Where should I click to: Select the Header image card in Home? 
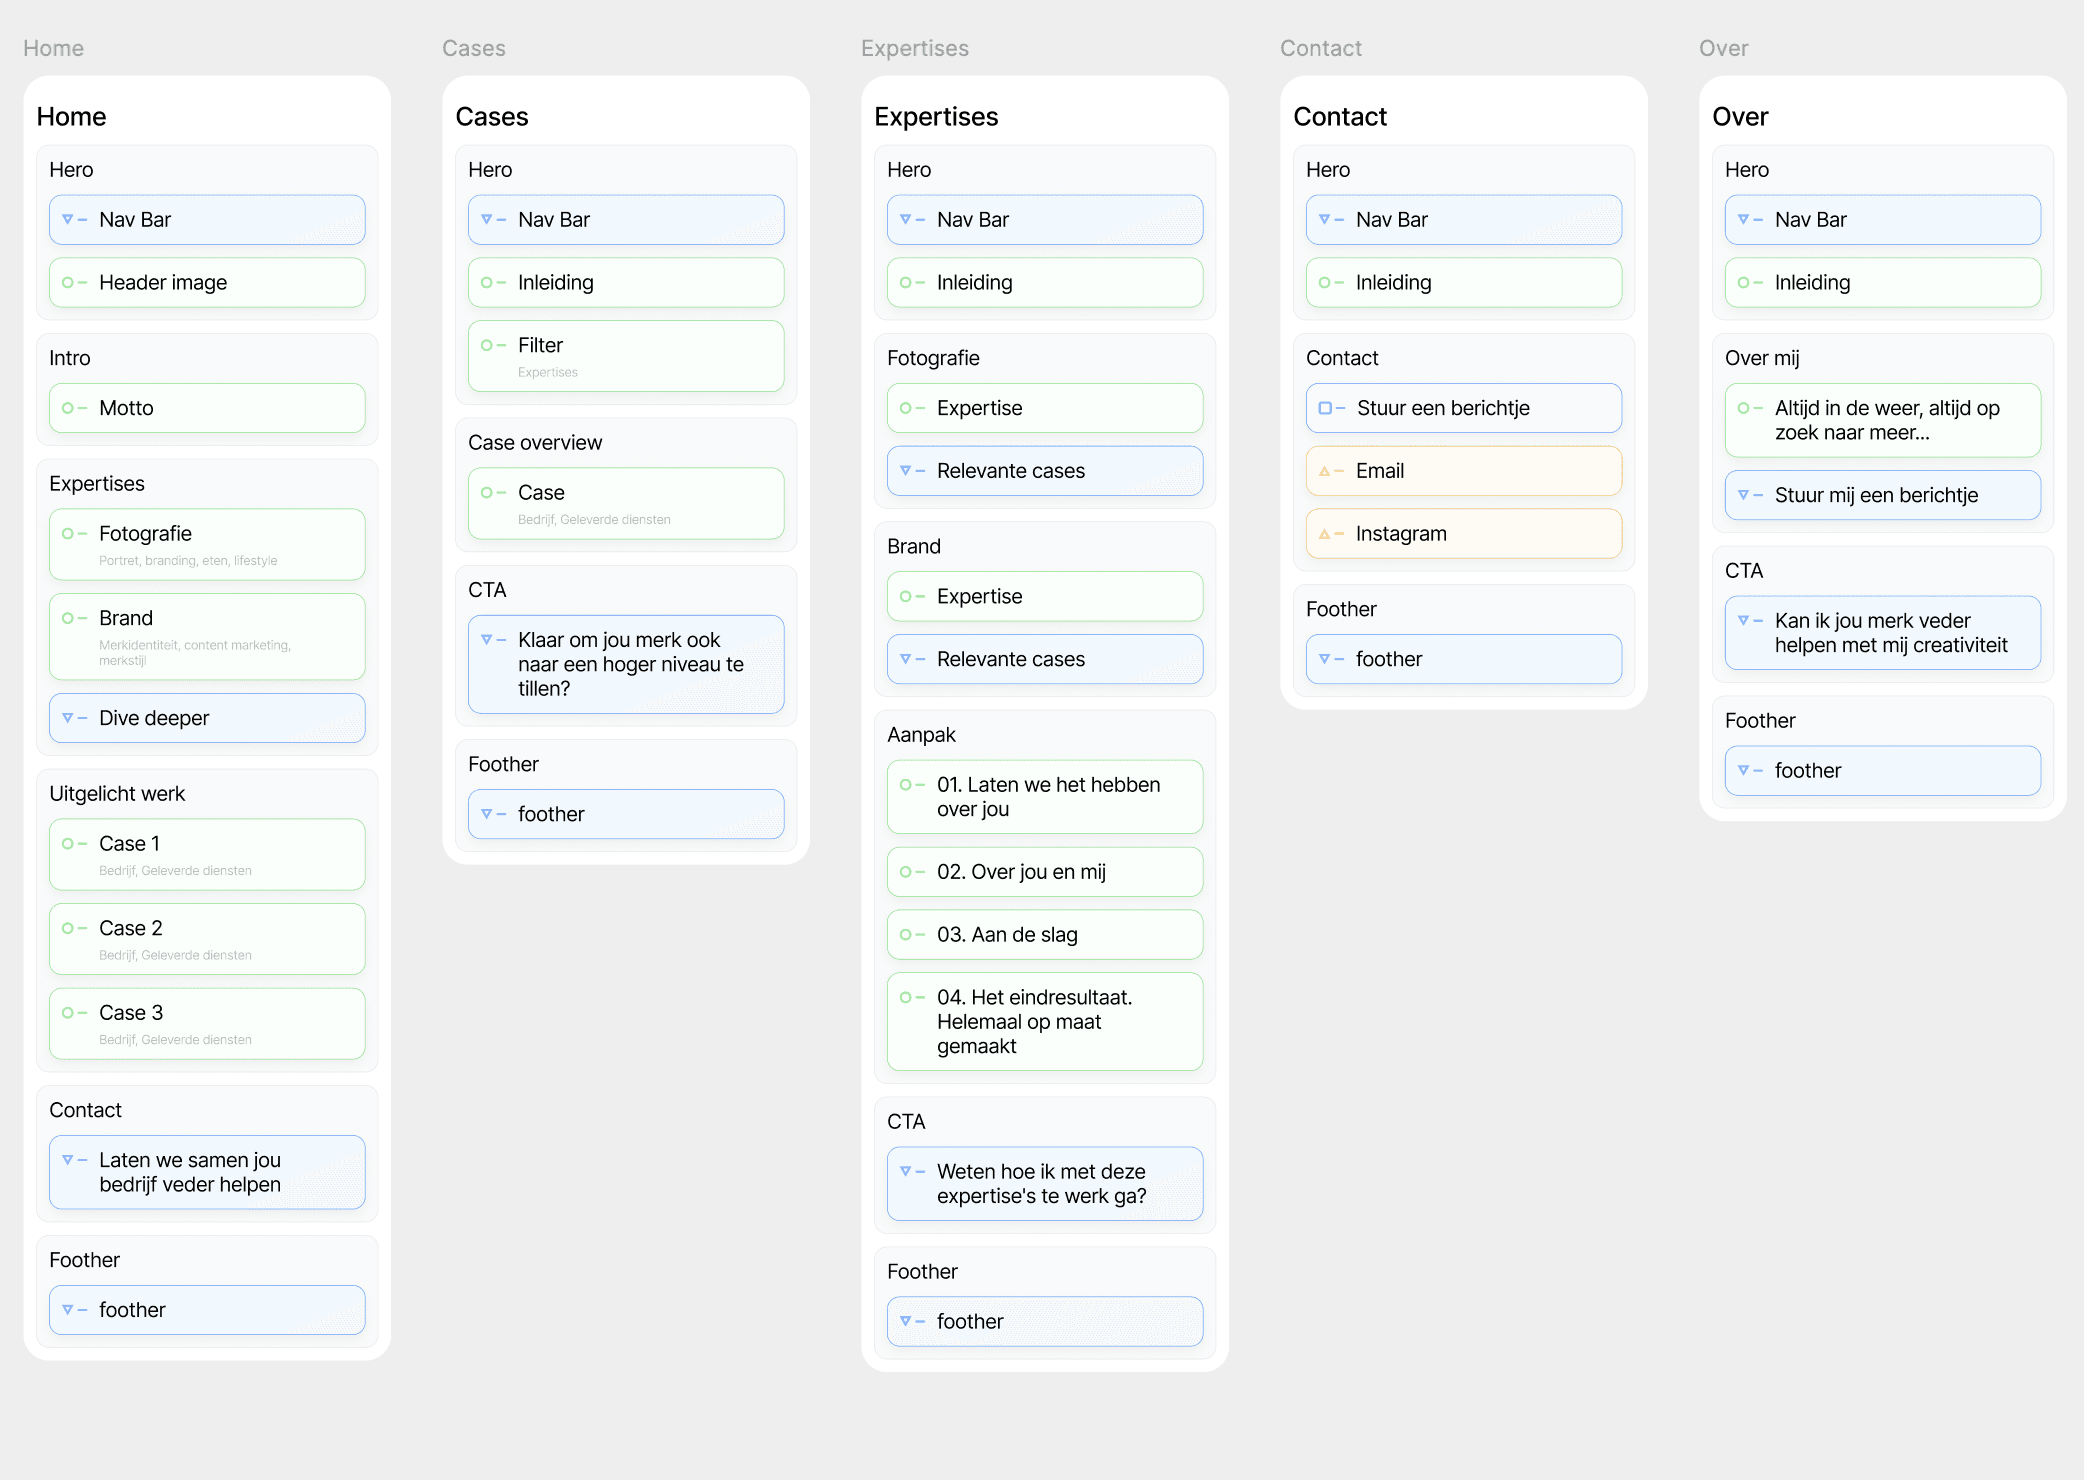click(x=207, y=283)
